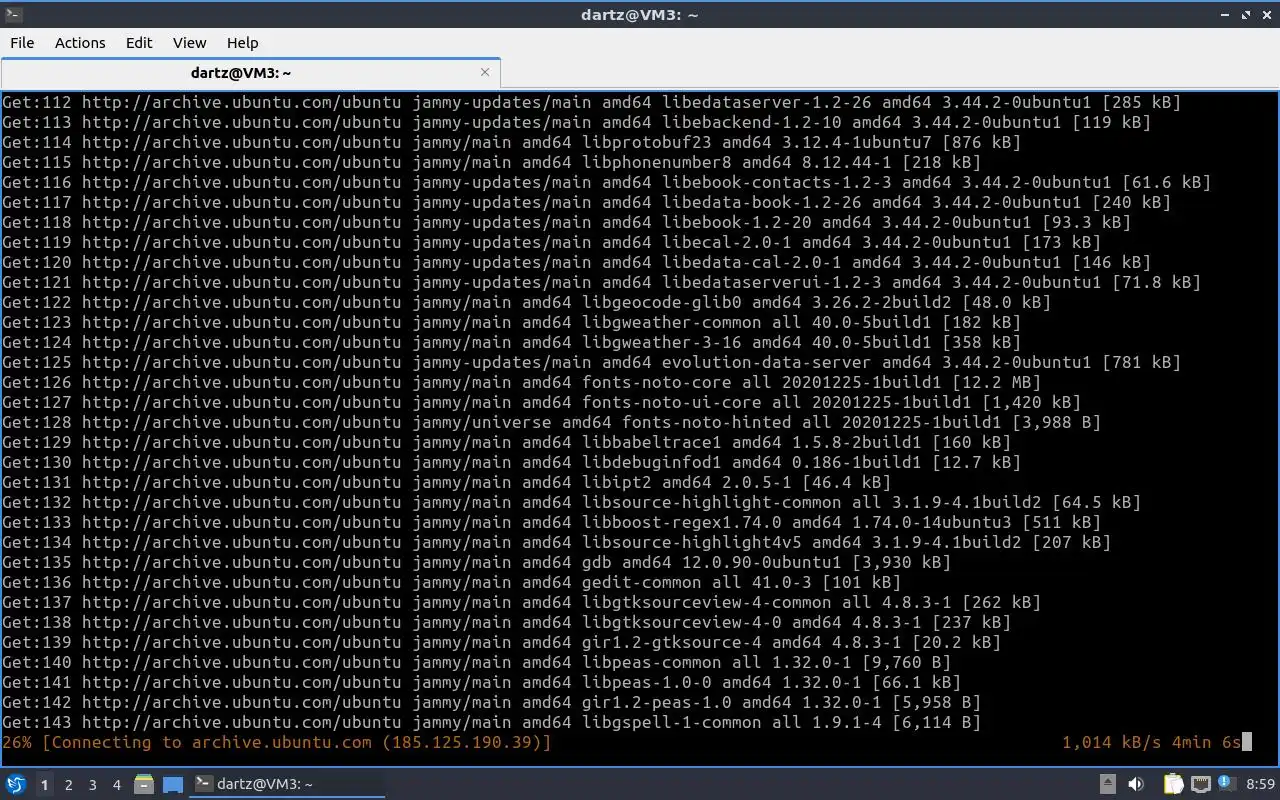This screenshot has height=800, width=1280.
Task: Open the Edit menu
Action: [139, 42]
